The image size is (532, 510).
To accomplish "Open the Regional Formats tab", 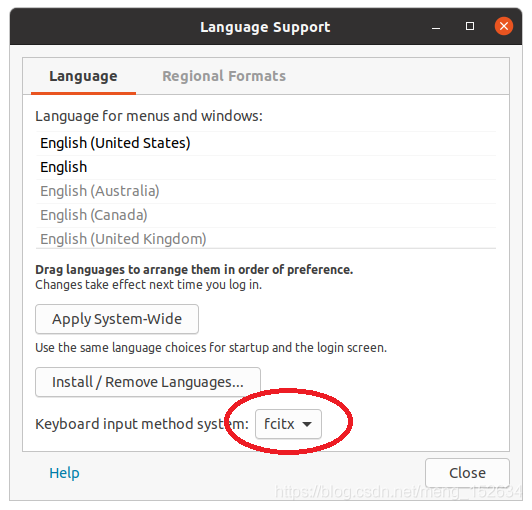I will (x=224, y=76).
